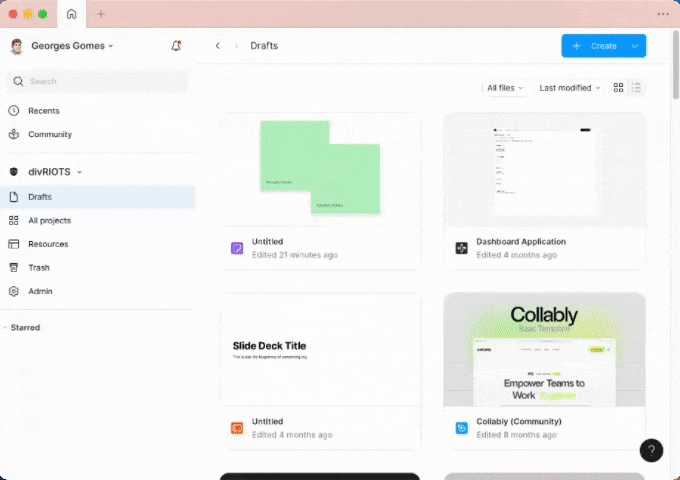Open Recents in sidebar
680x480 pixels.
tap(43, 111)
